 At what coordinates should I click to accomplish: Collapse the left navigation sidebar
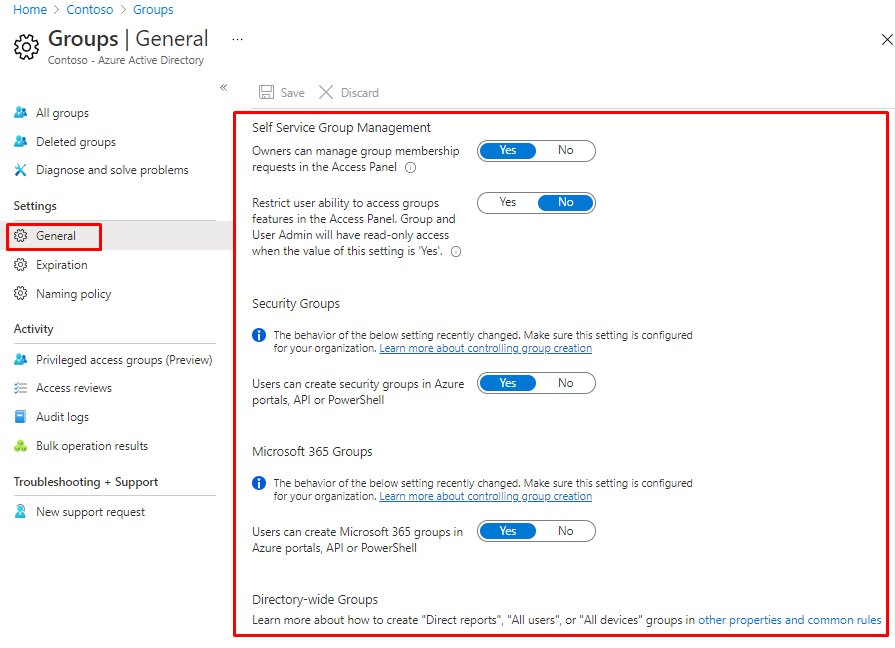224,88
